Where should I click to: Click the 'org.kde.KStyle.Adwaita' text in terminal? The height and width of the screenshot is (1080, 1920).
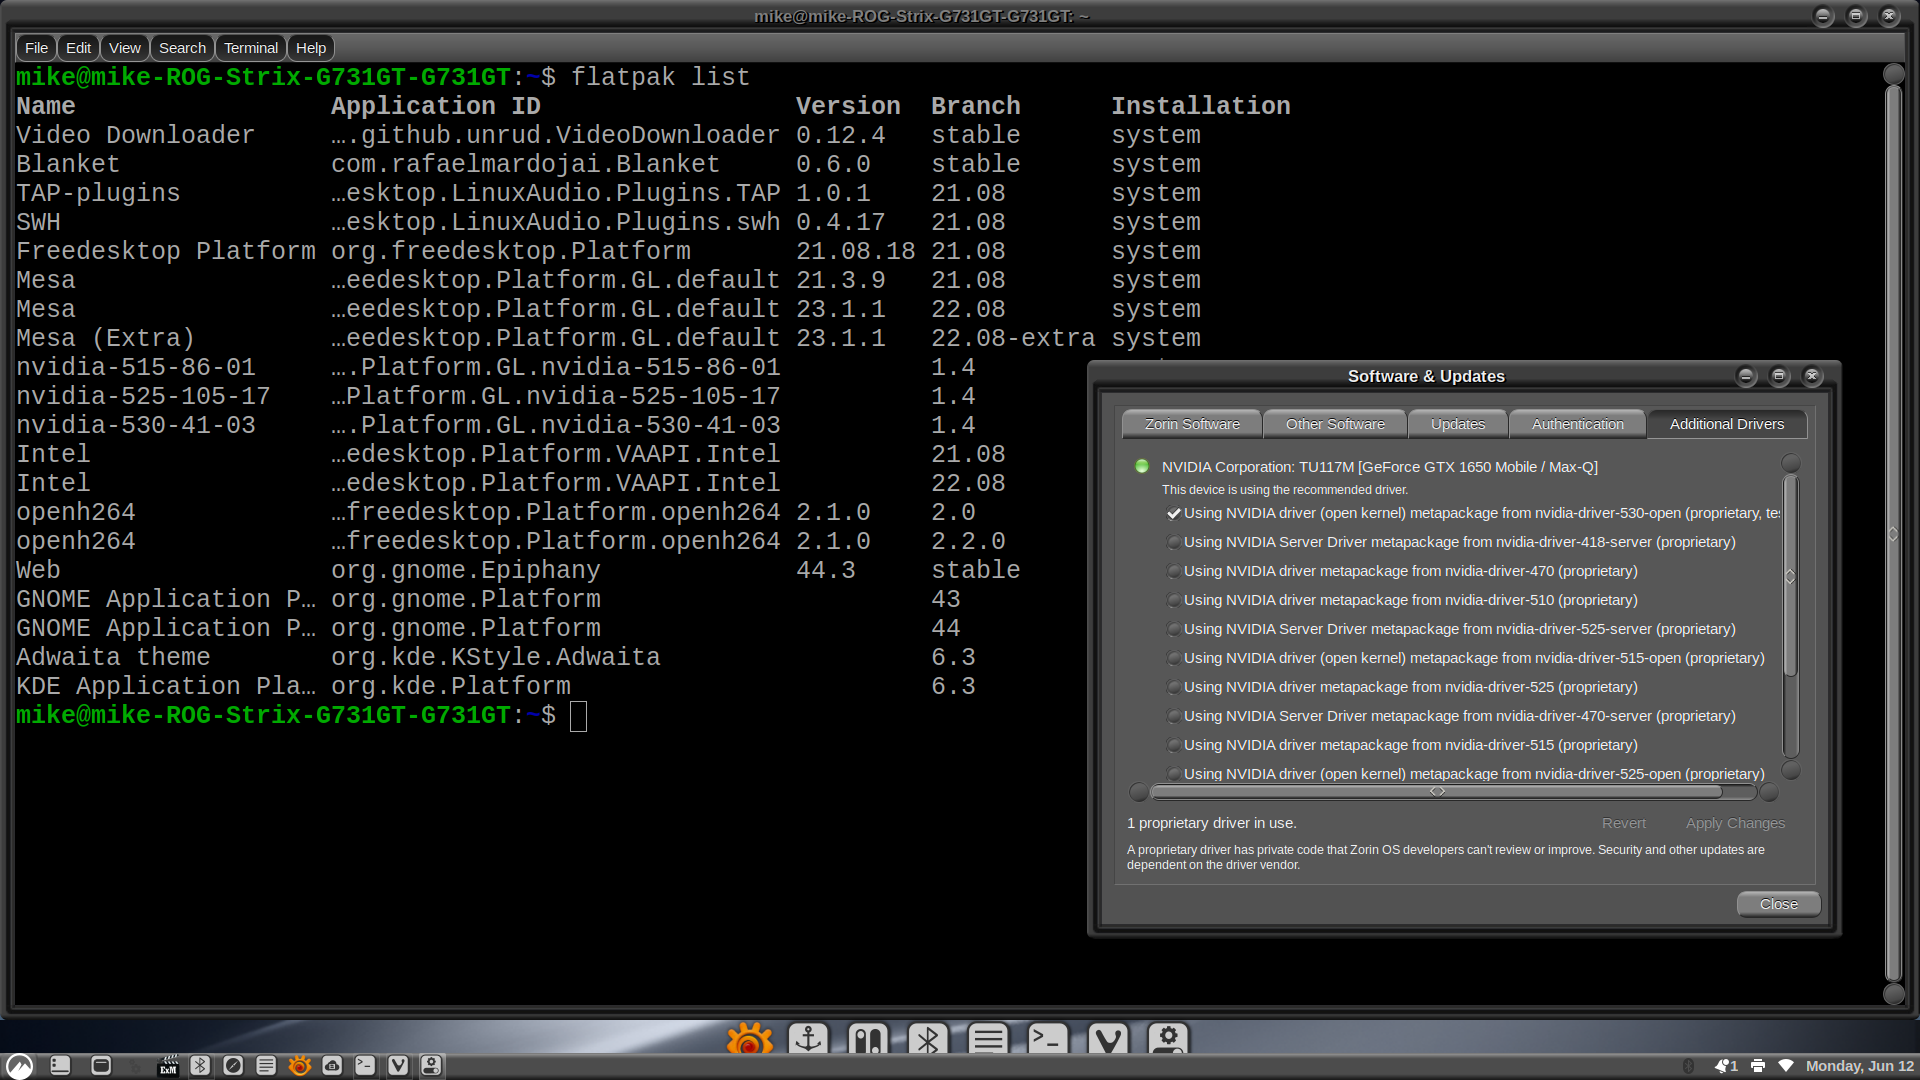tap(496, 657)
